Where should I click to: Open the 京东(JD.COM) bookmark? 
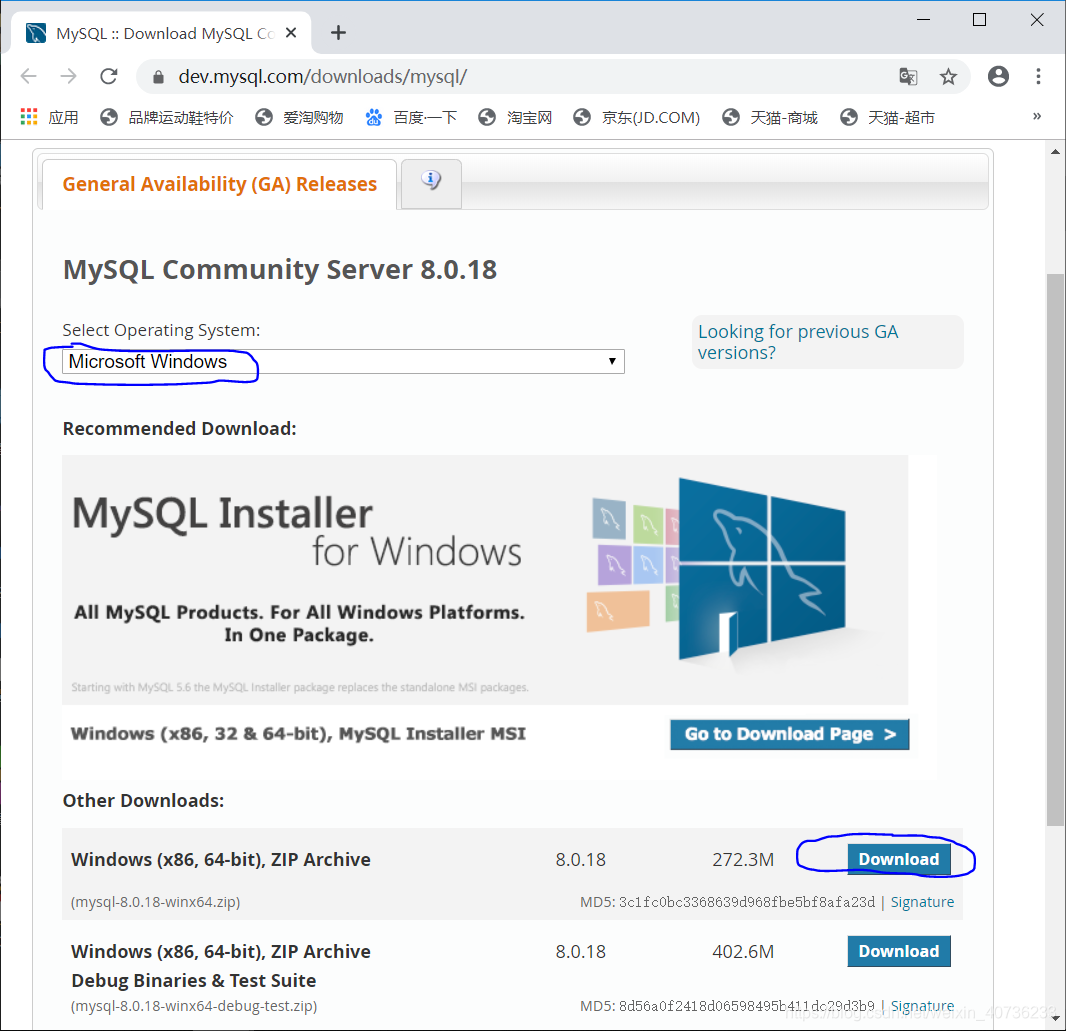click(636, 117)
